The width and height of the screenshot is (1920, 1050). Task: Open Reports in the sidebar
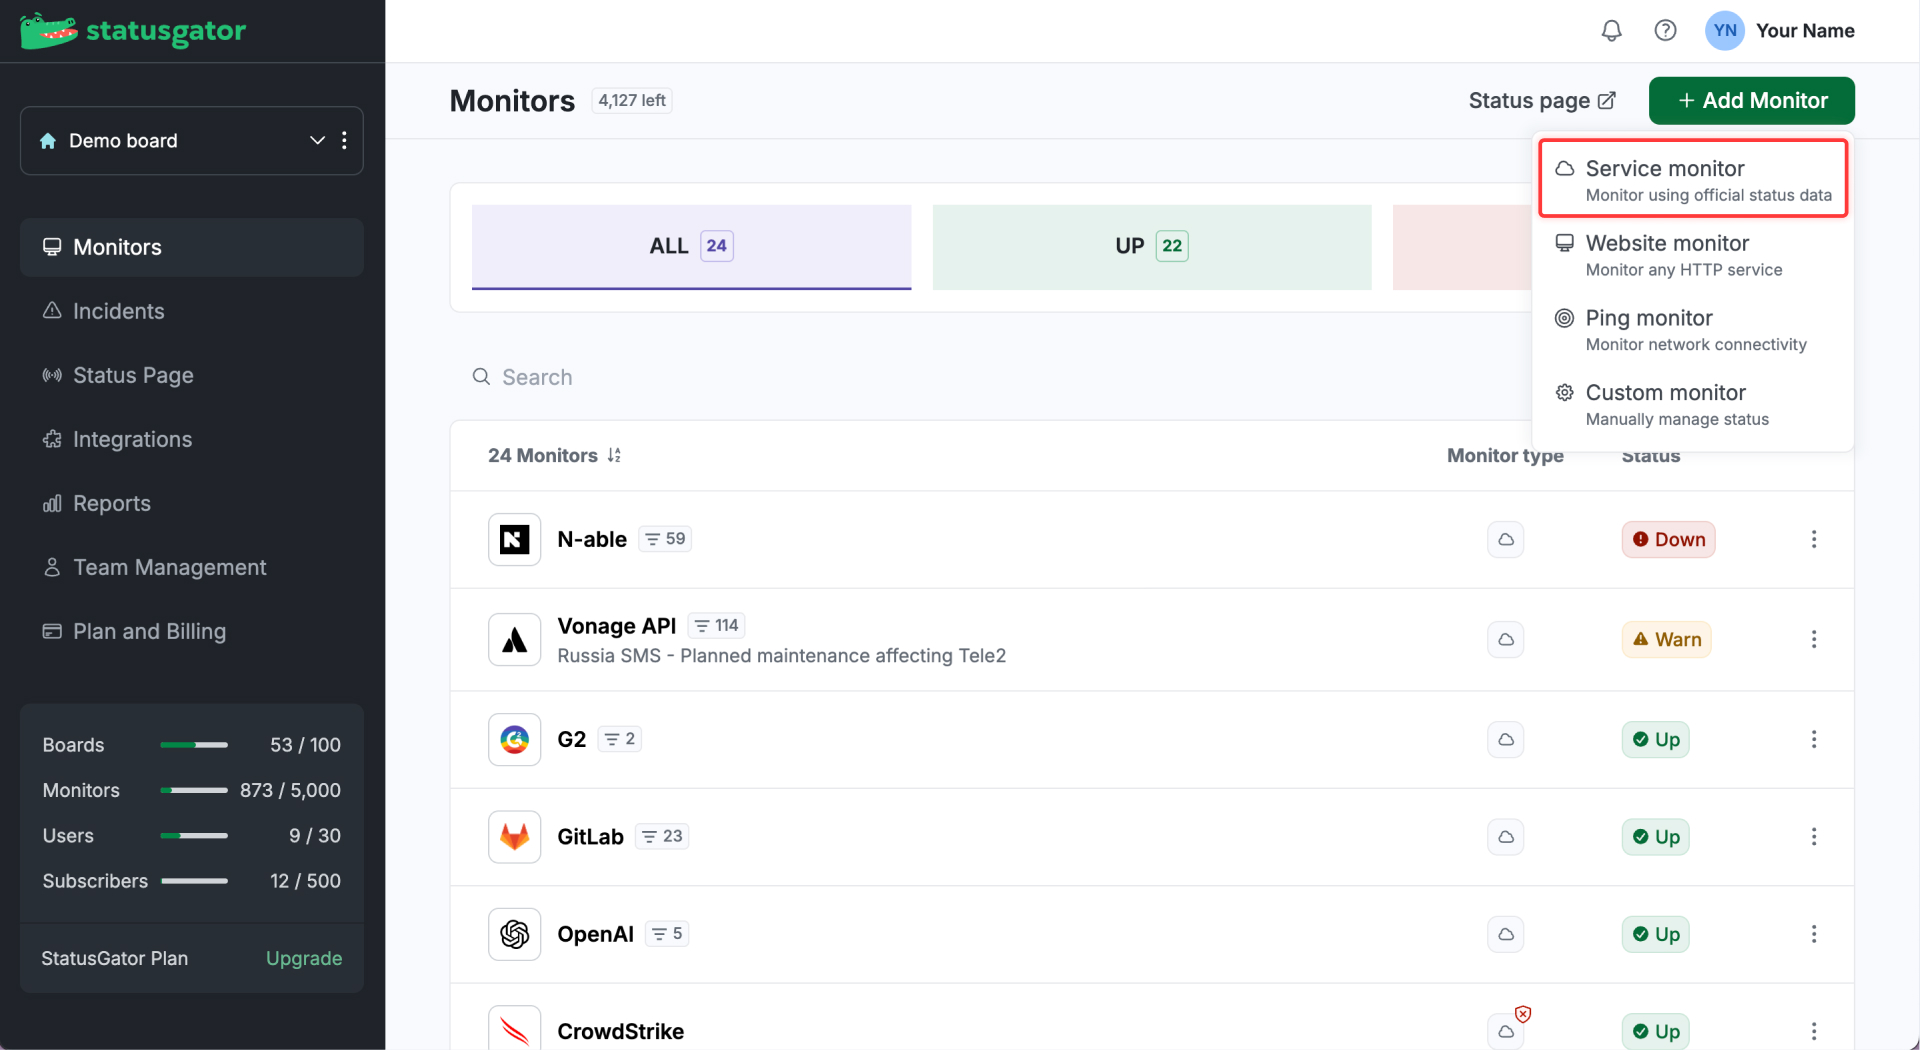(192, 503)
